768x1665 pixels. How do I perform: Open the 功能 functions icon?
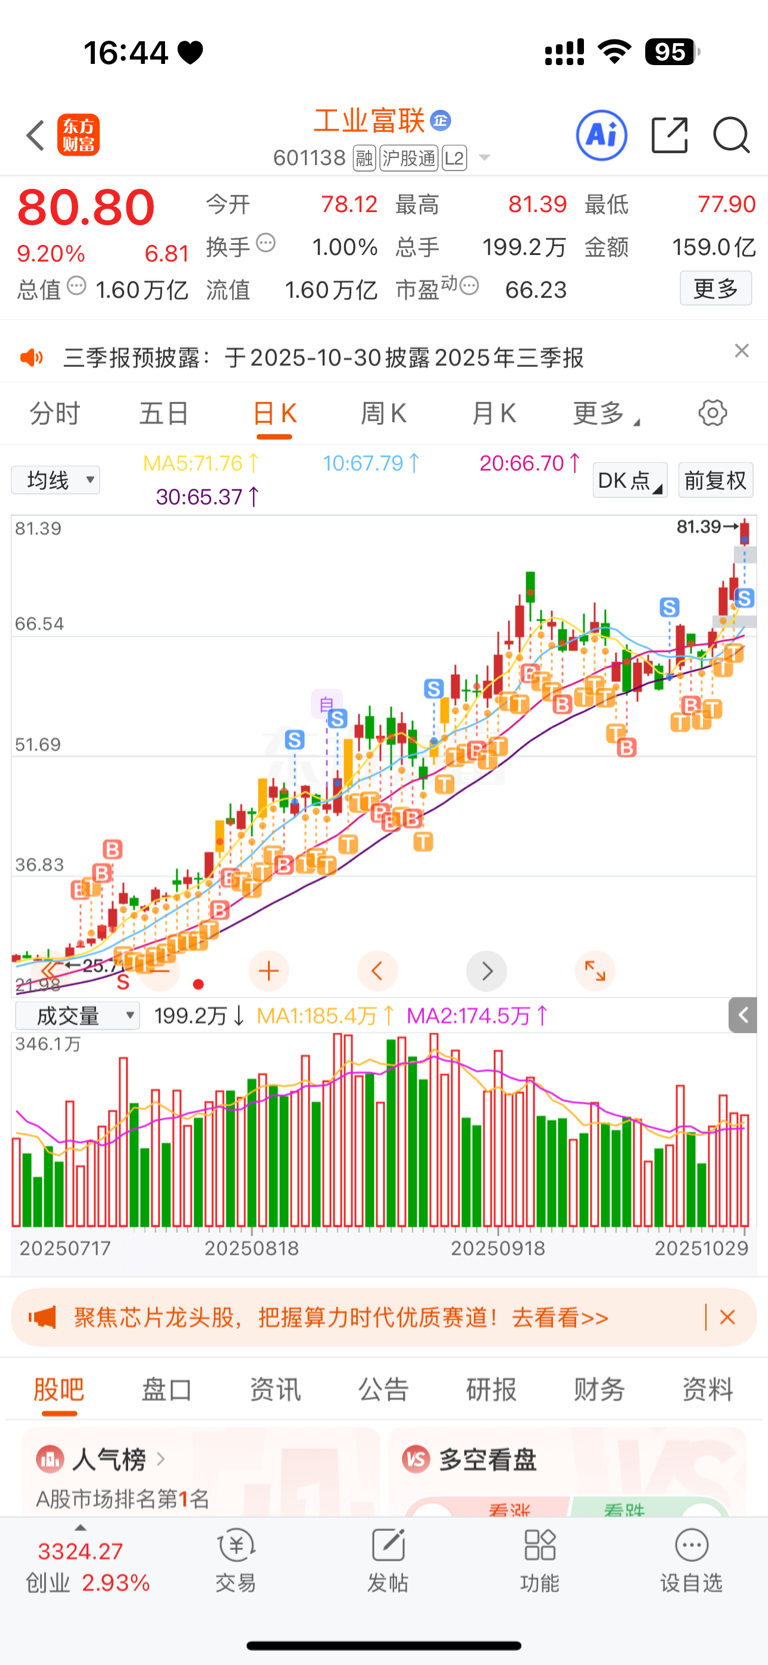[x=540, y=1561]
